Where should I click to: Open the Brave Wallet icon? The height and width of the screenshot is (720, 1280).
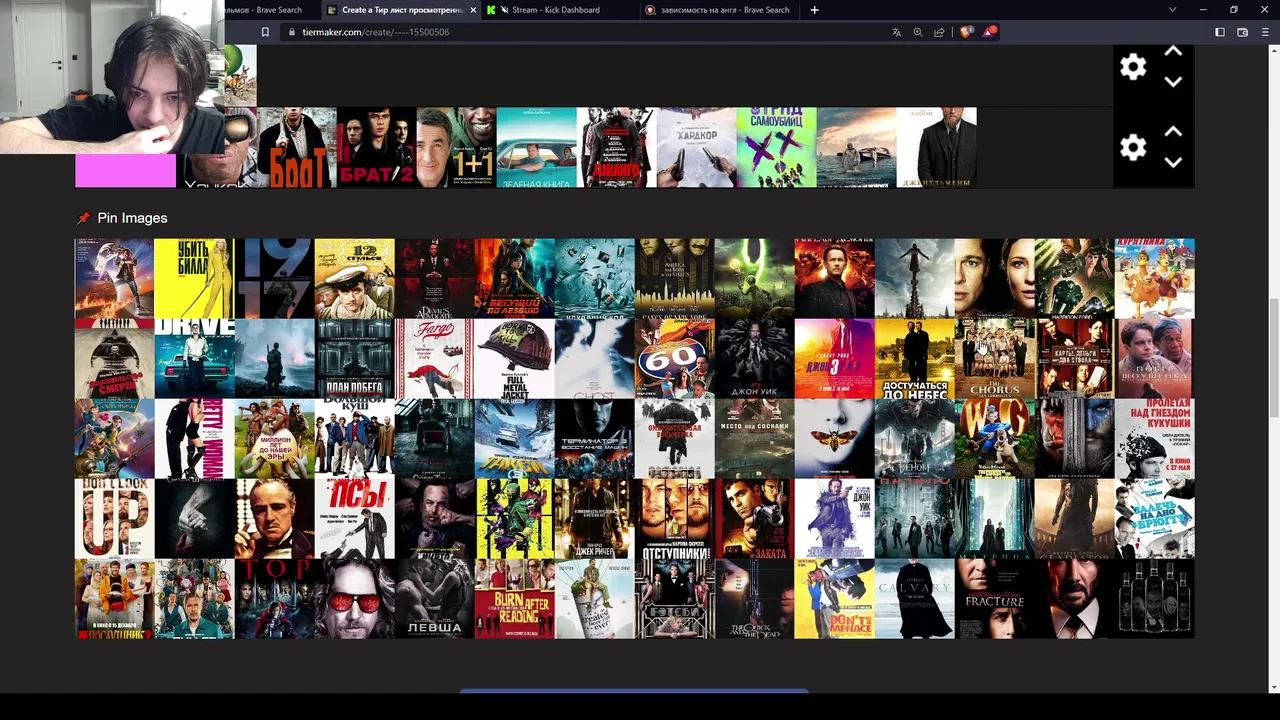[1243, 32]
